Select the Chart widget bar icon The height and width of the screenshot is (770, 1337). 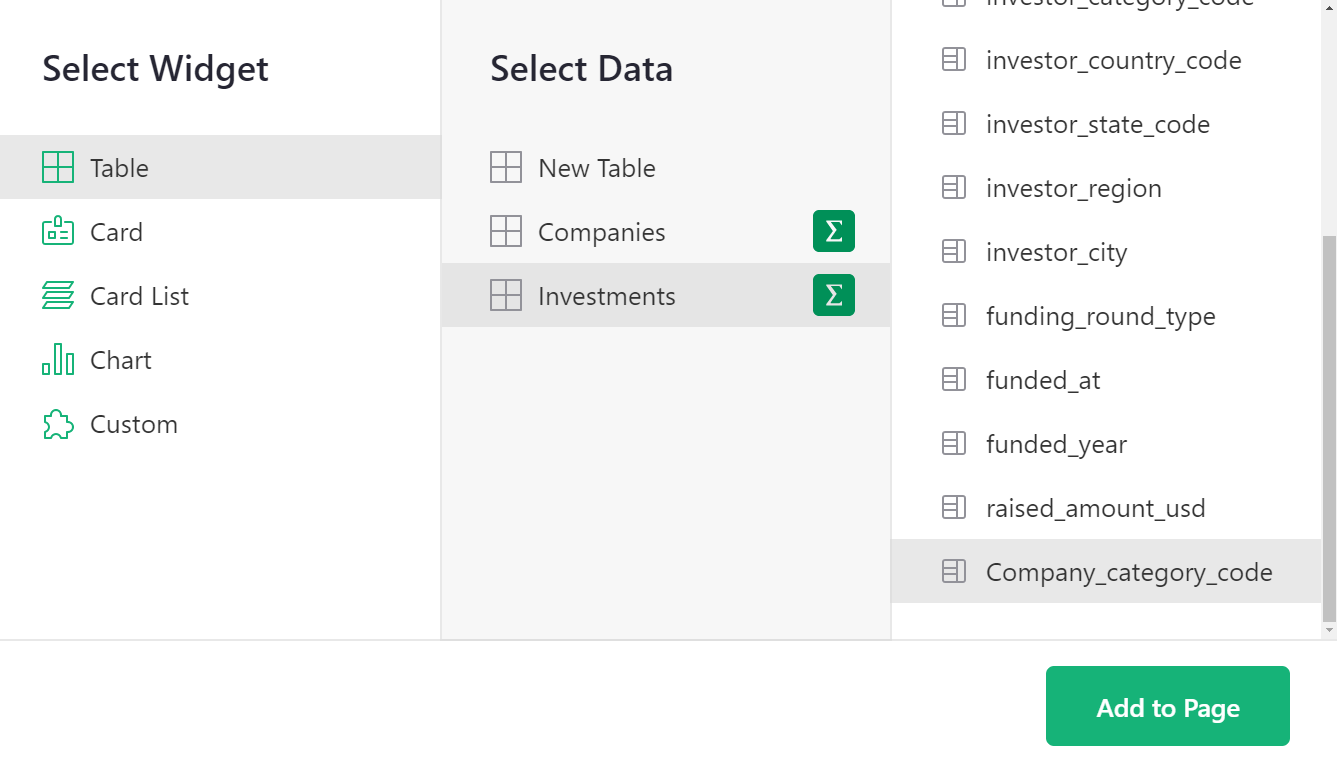[58, 359]
